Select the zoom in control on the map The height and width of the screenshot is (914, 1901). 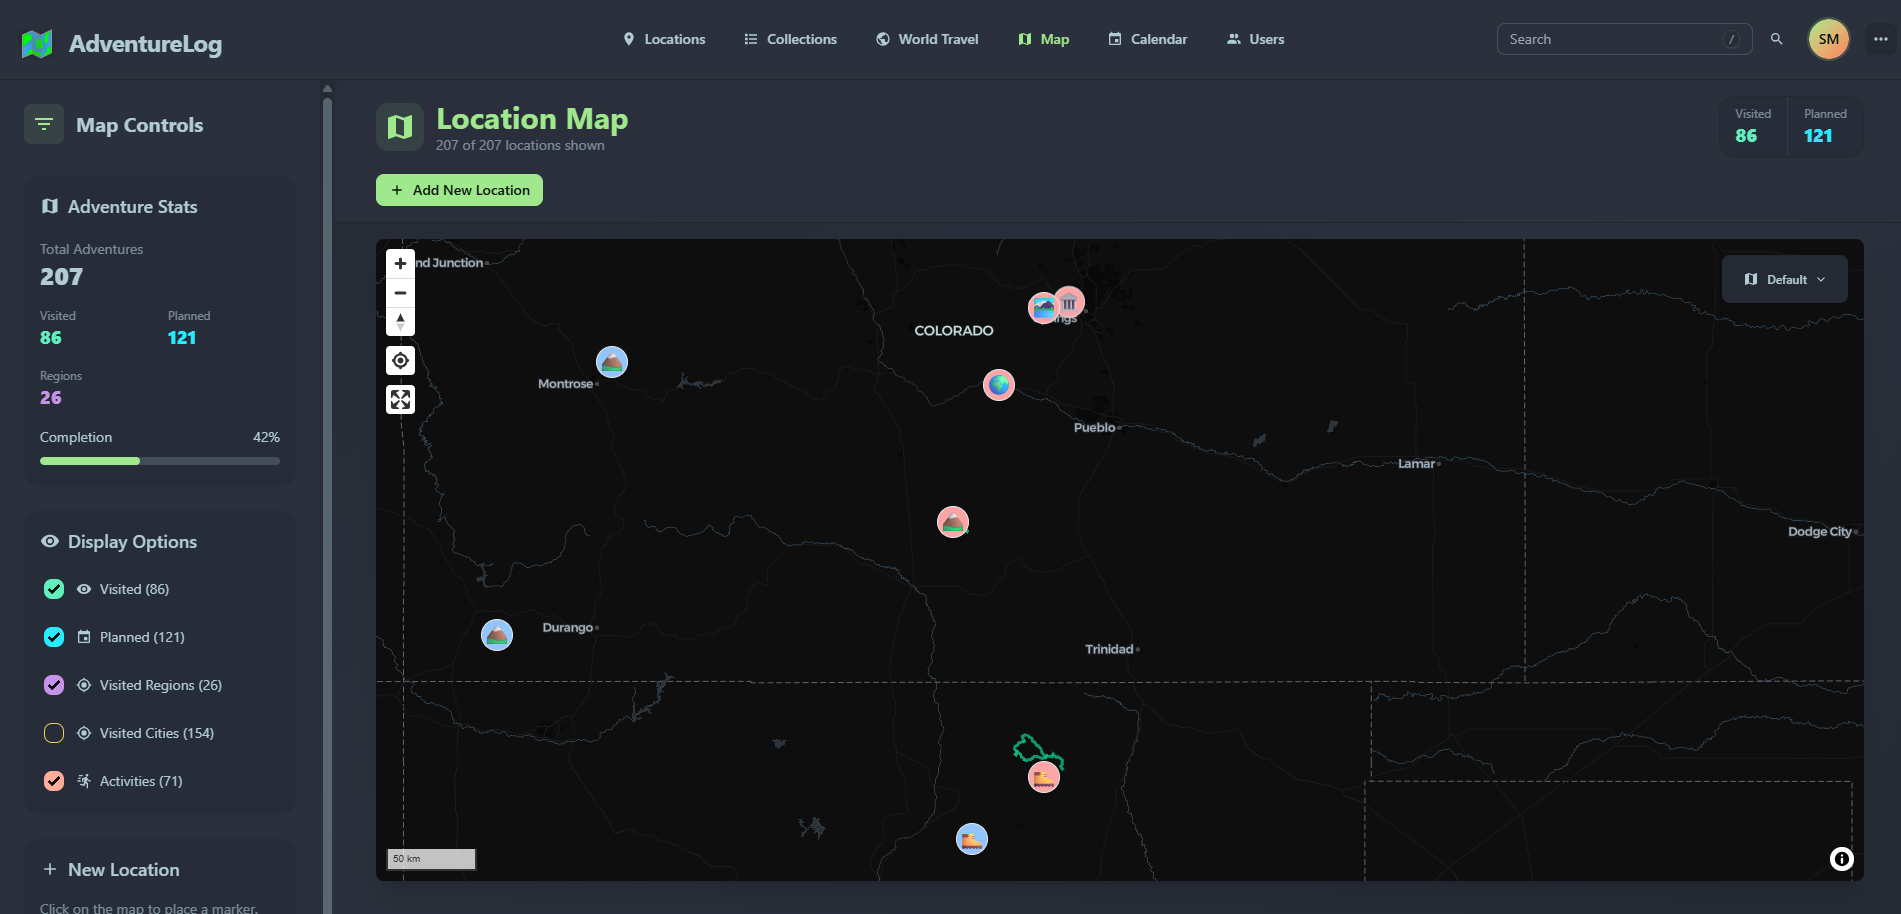click(x=400, y=263)
